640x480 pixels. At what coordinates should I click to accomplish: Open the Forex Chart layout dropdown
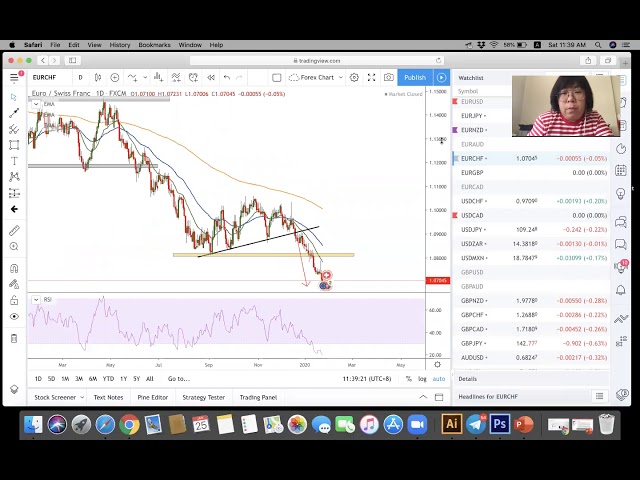[319, 77]
